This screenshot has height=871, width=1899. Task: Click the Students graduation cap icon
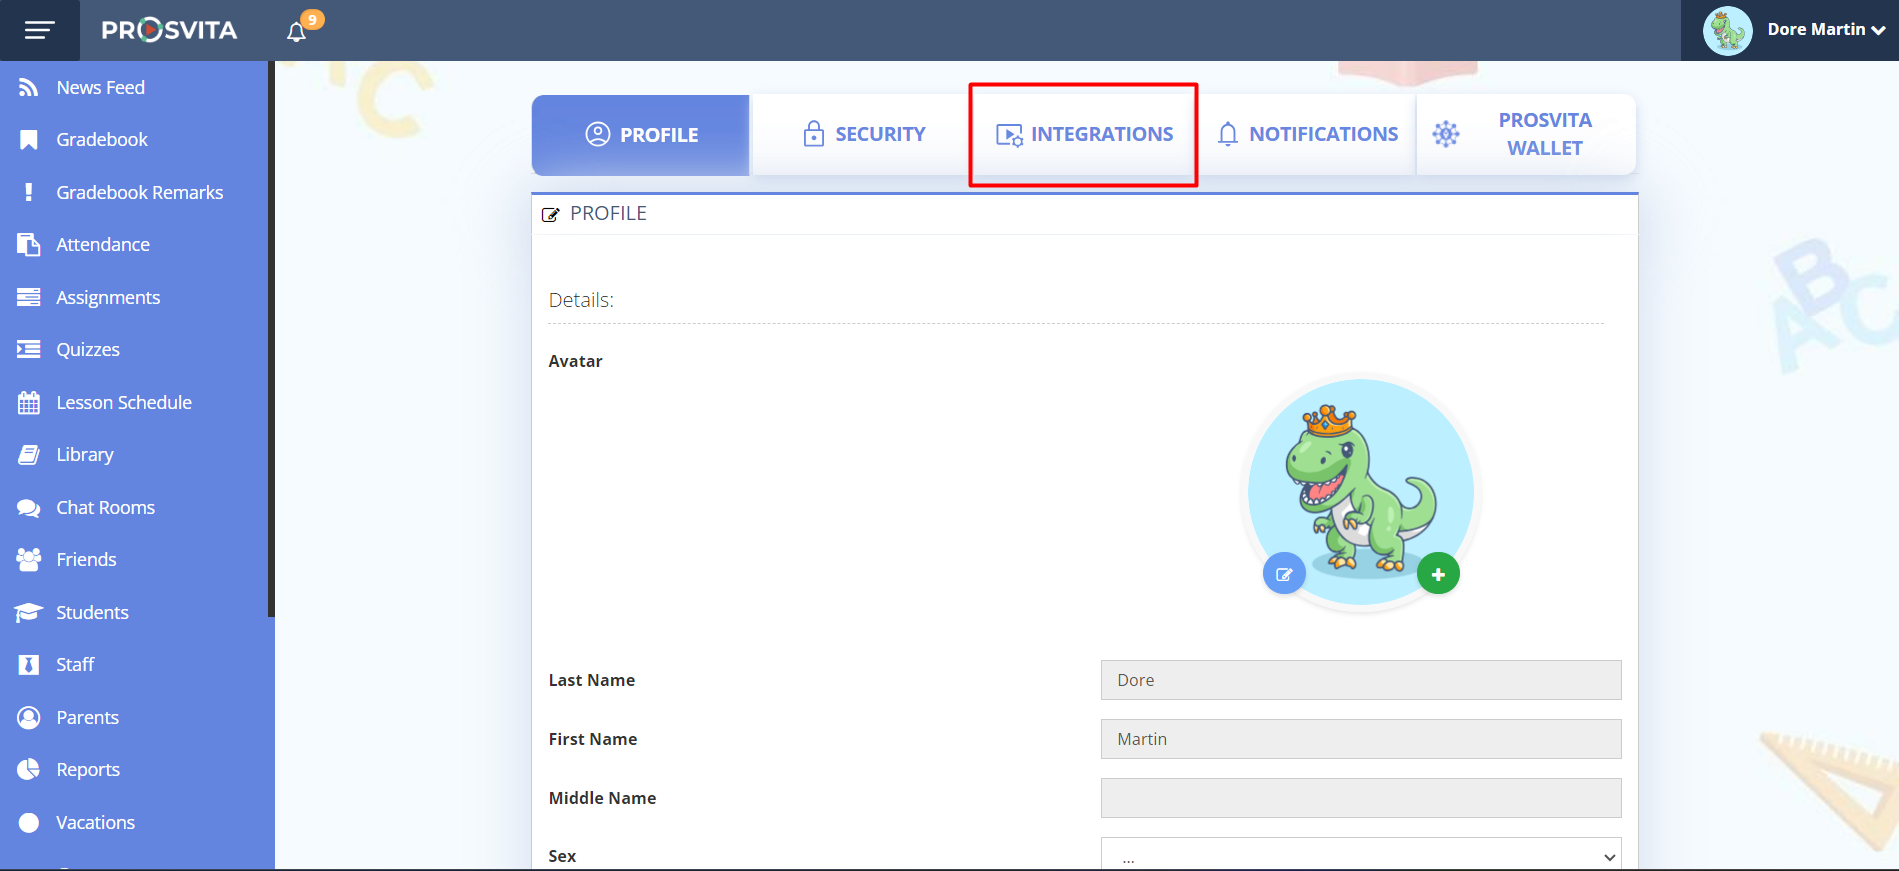point(29,612)
